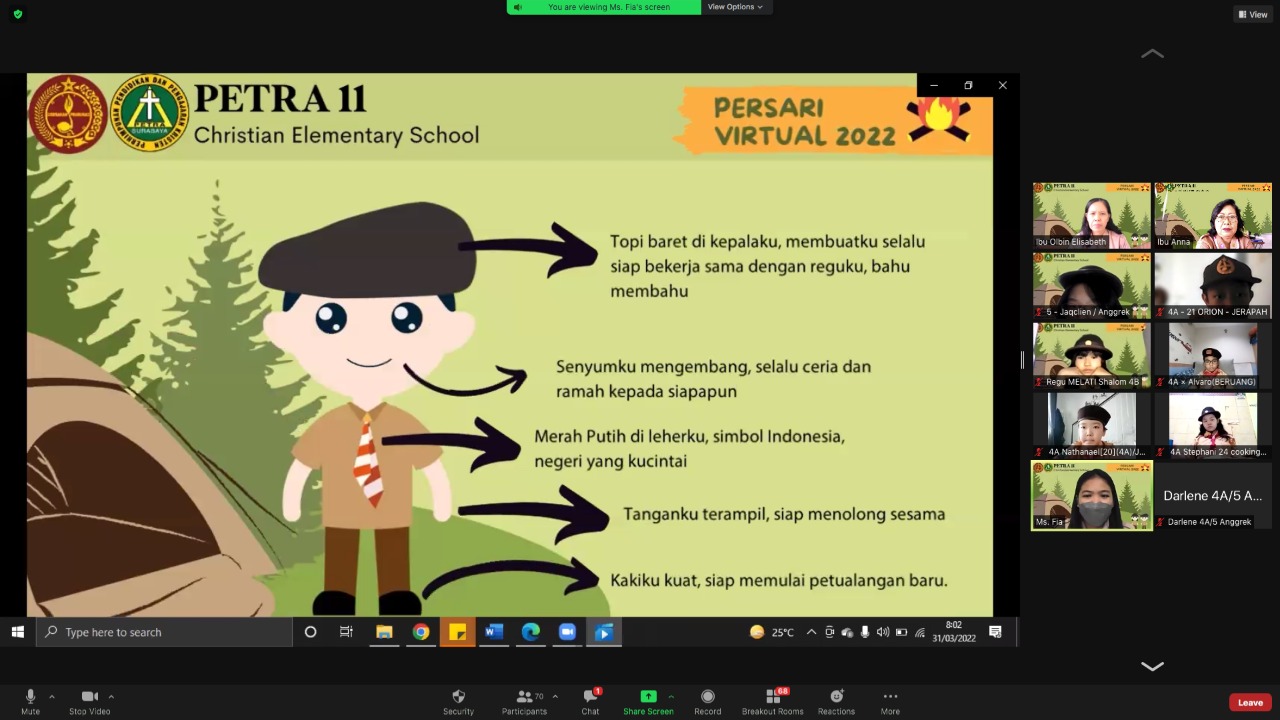Click the red Leave button
Viewport: 1280px width, 720px height.
(x=1250, y=702)
